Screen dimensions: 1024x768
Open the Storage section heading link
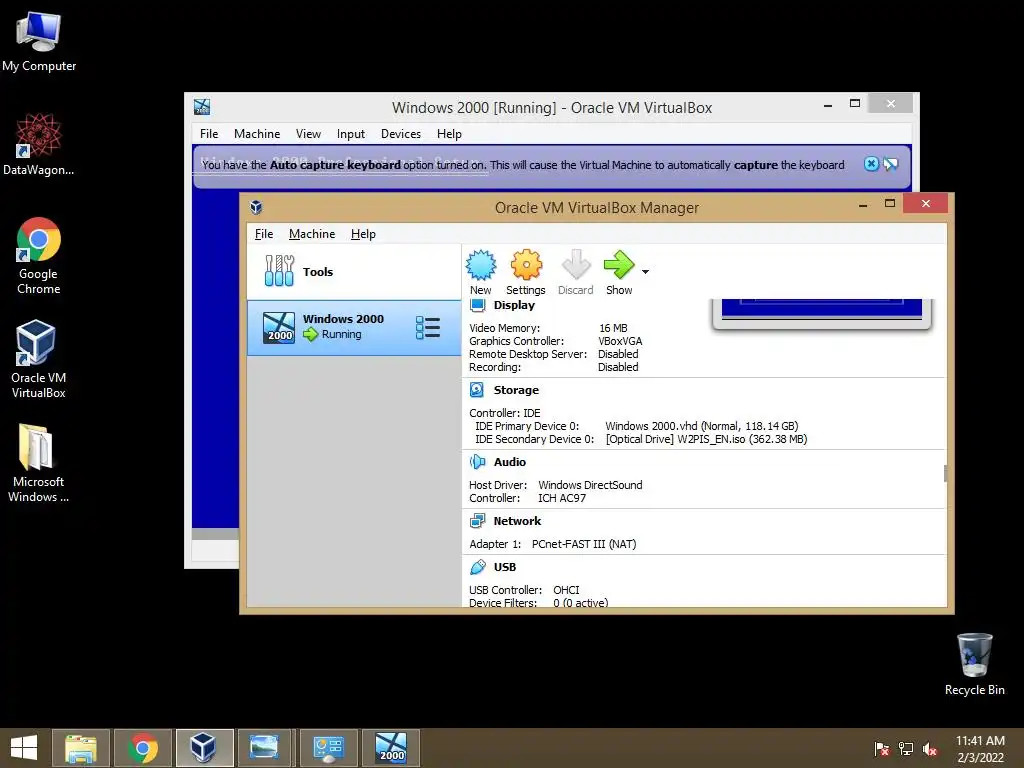click(516, 390)
